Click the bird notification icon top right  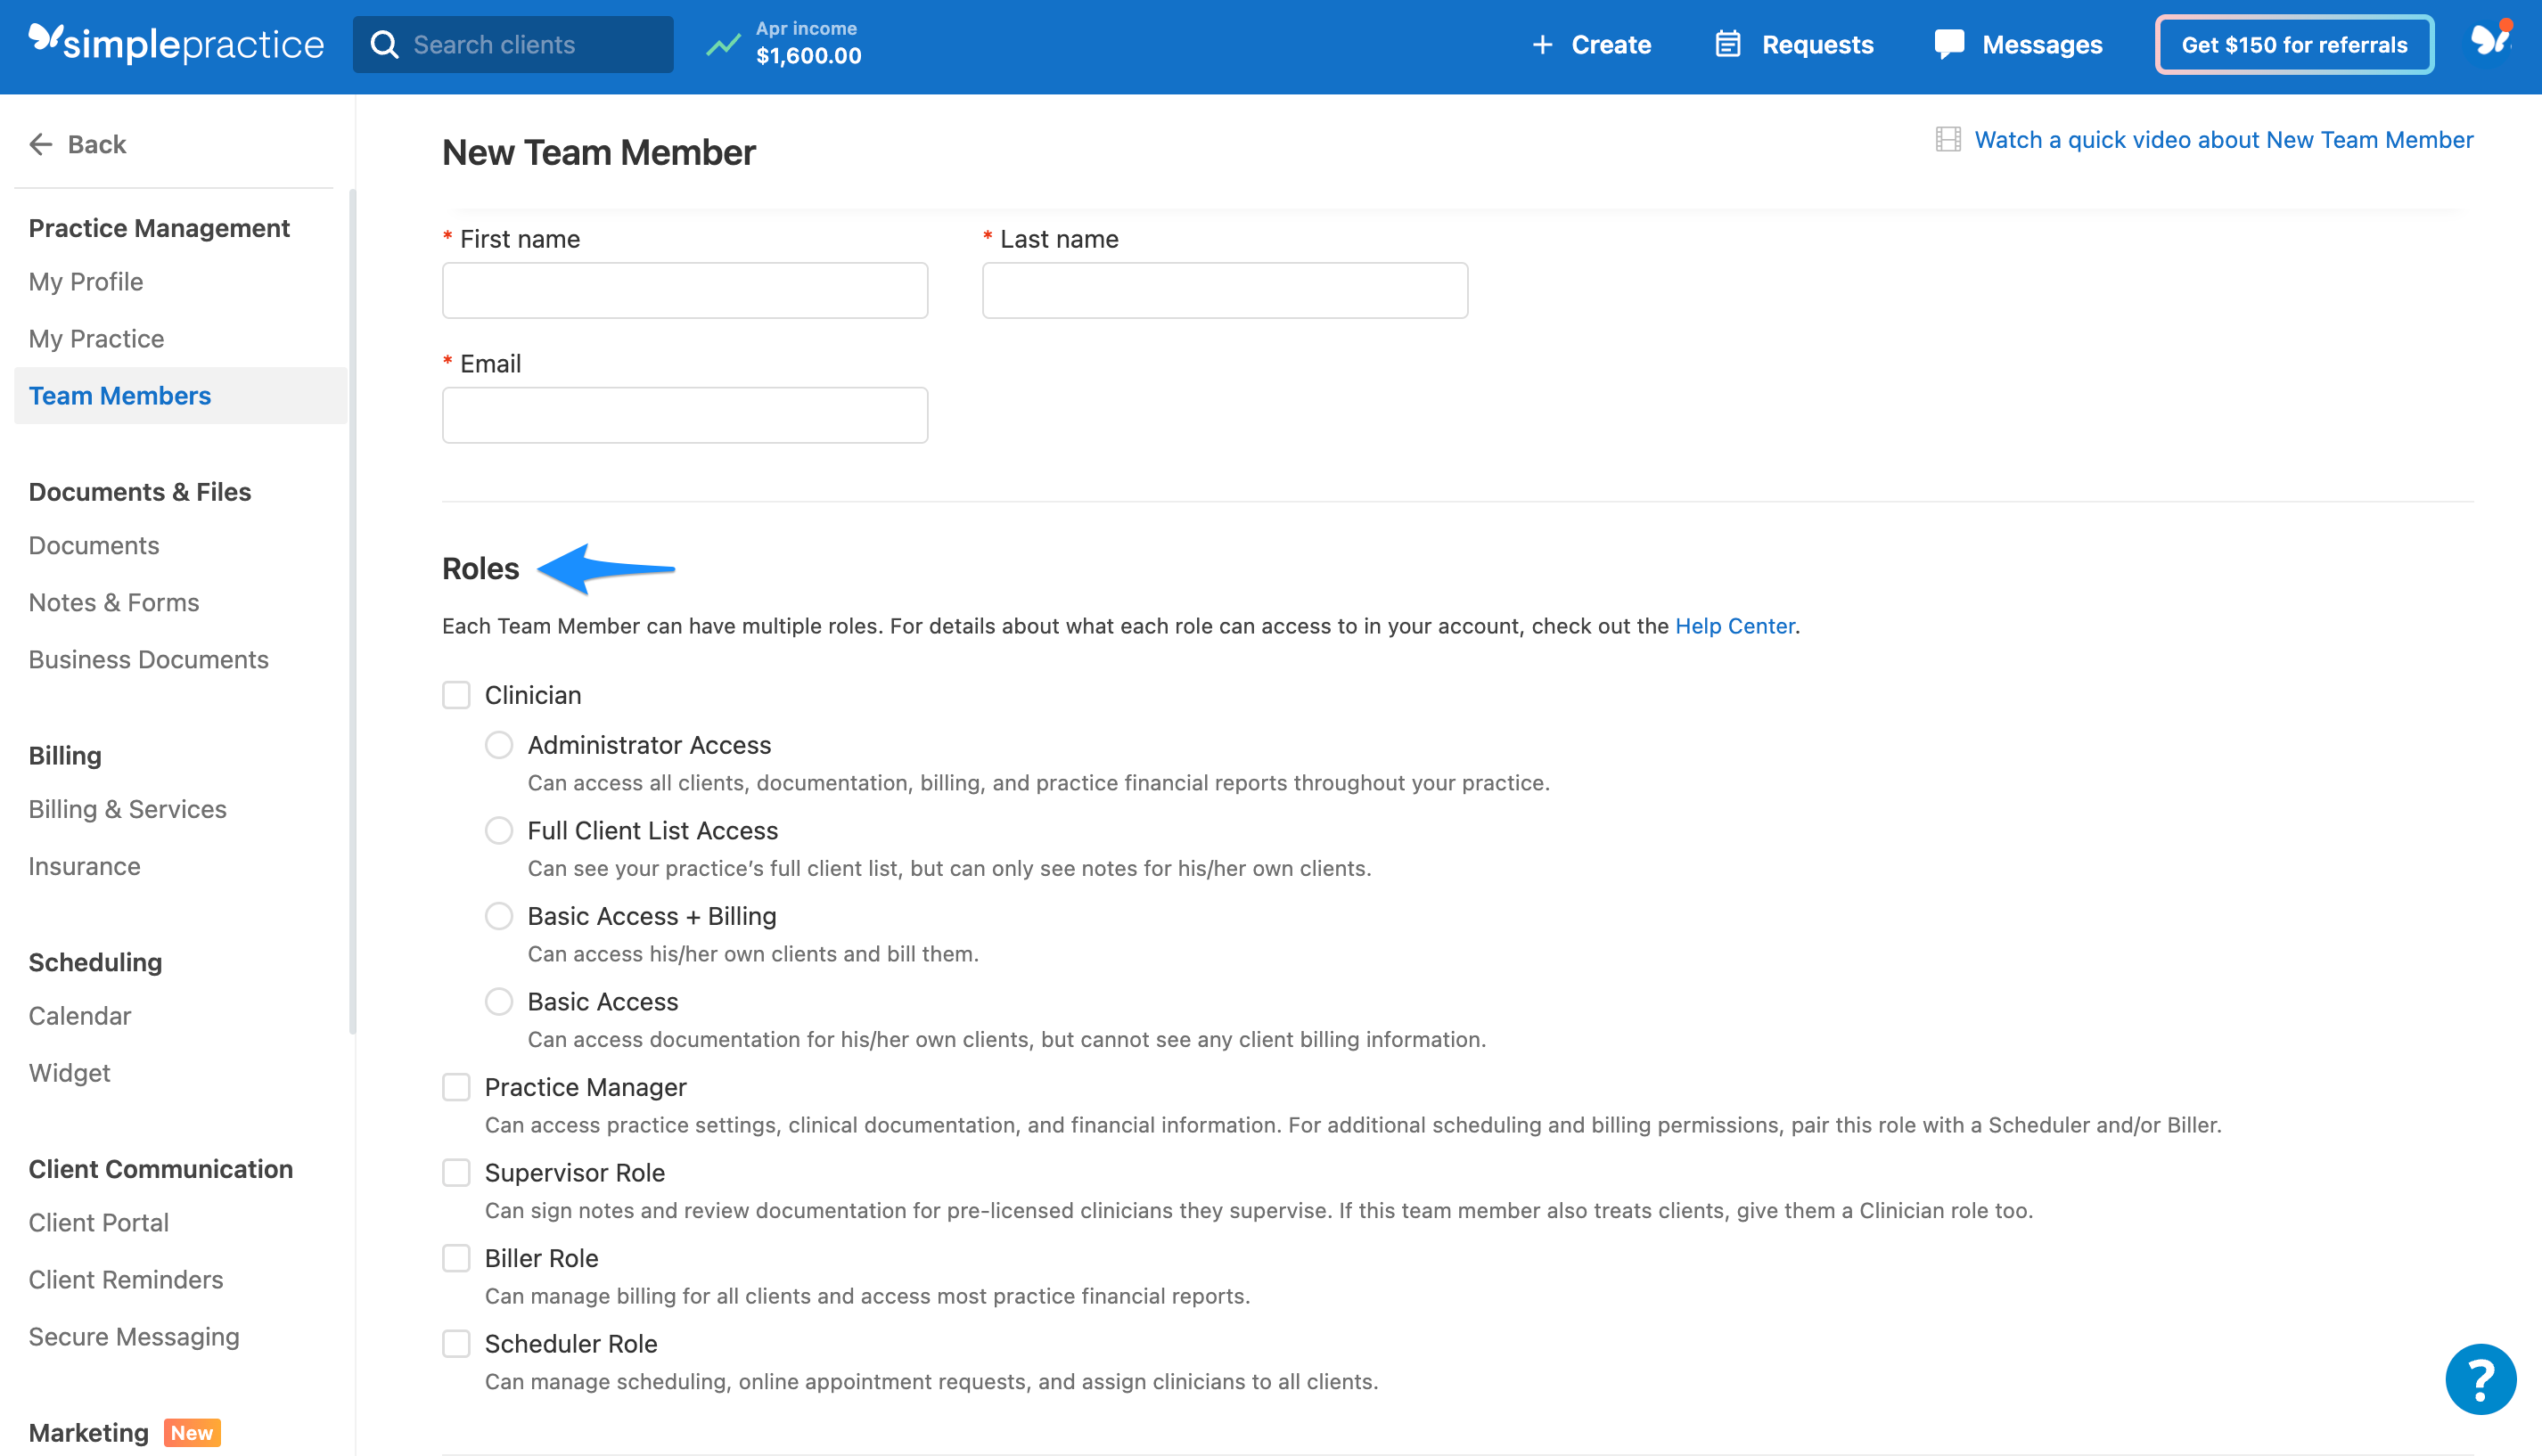coord(2490,40)
